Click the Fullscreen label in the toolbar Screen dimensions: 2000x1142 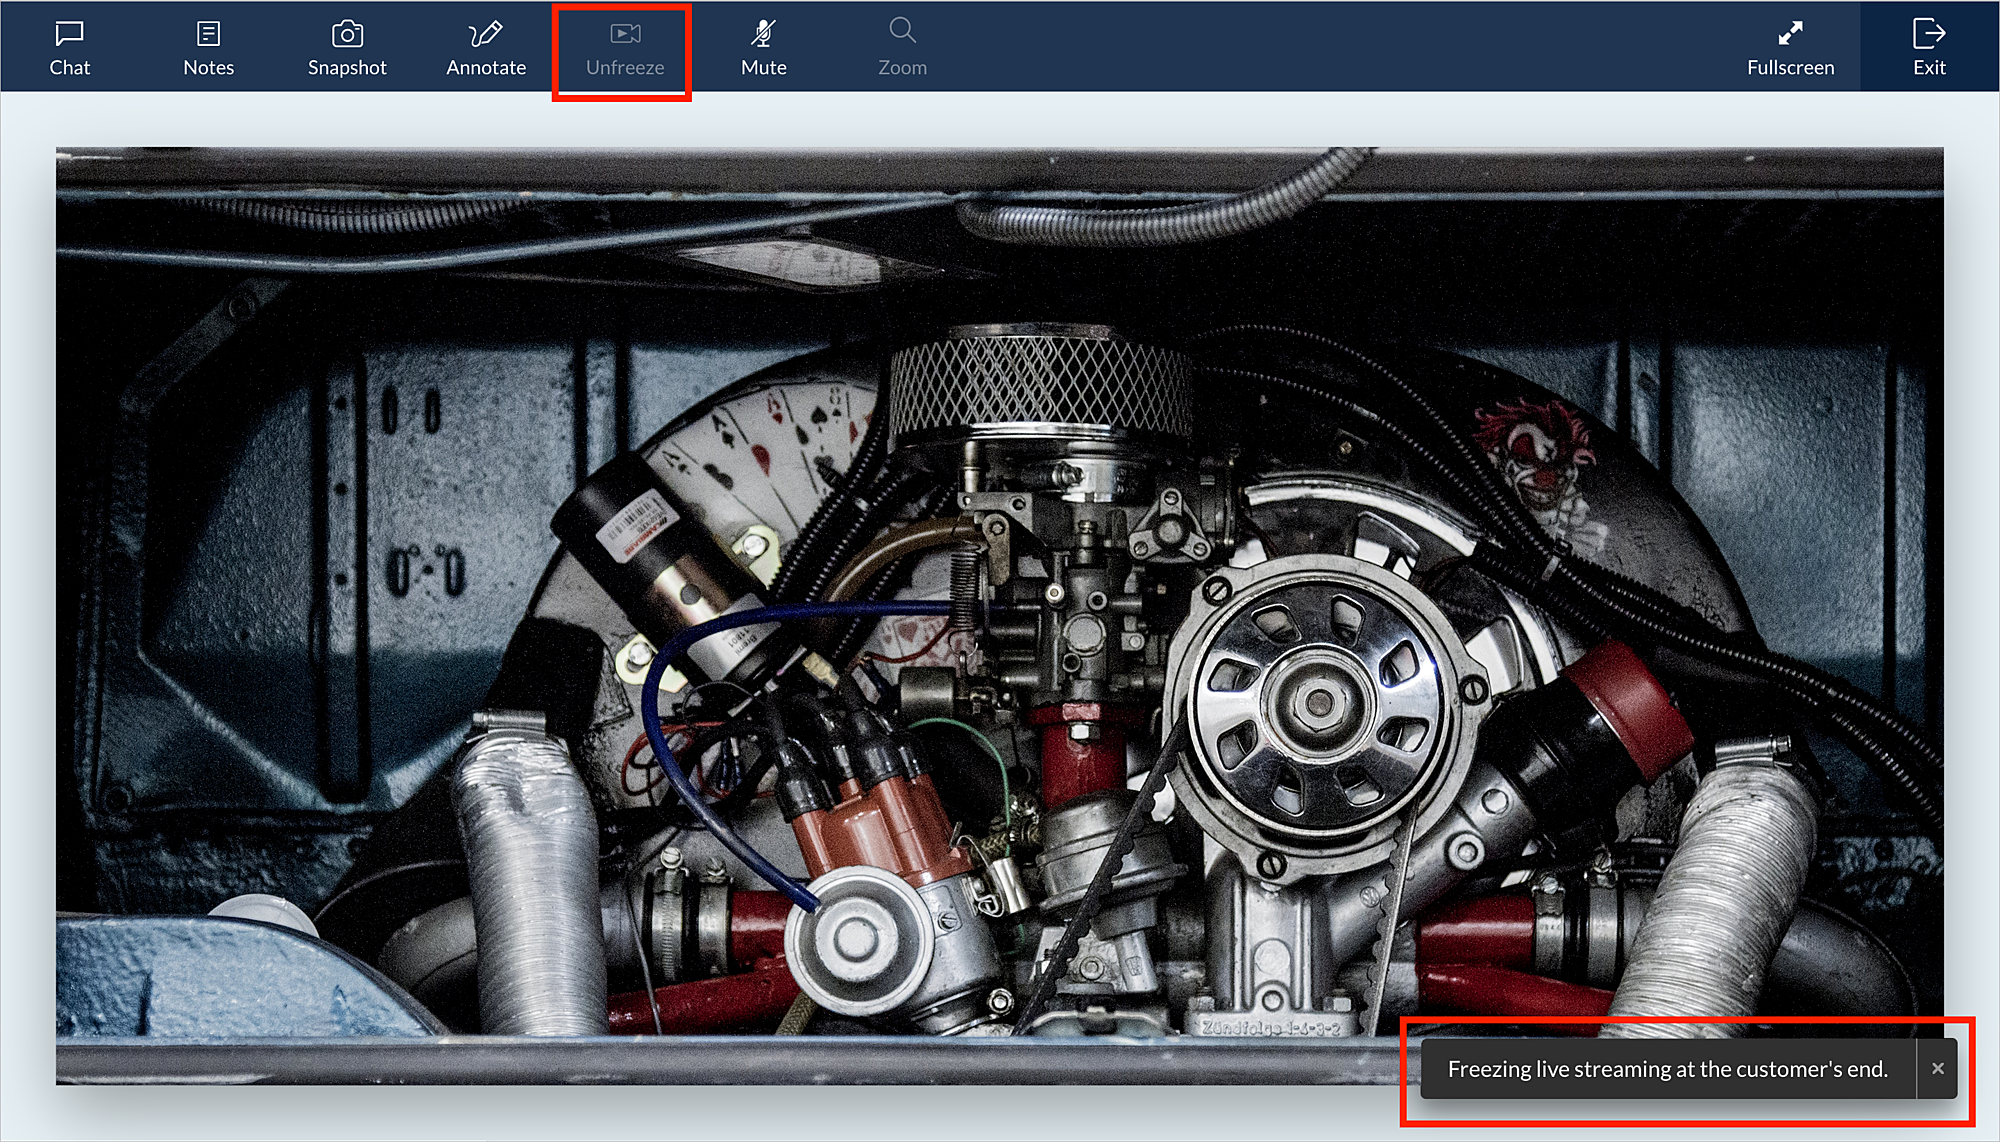pos(1790,68)
